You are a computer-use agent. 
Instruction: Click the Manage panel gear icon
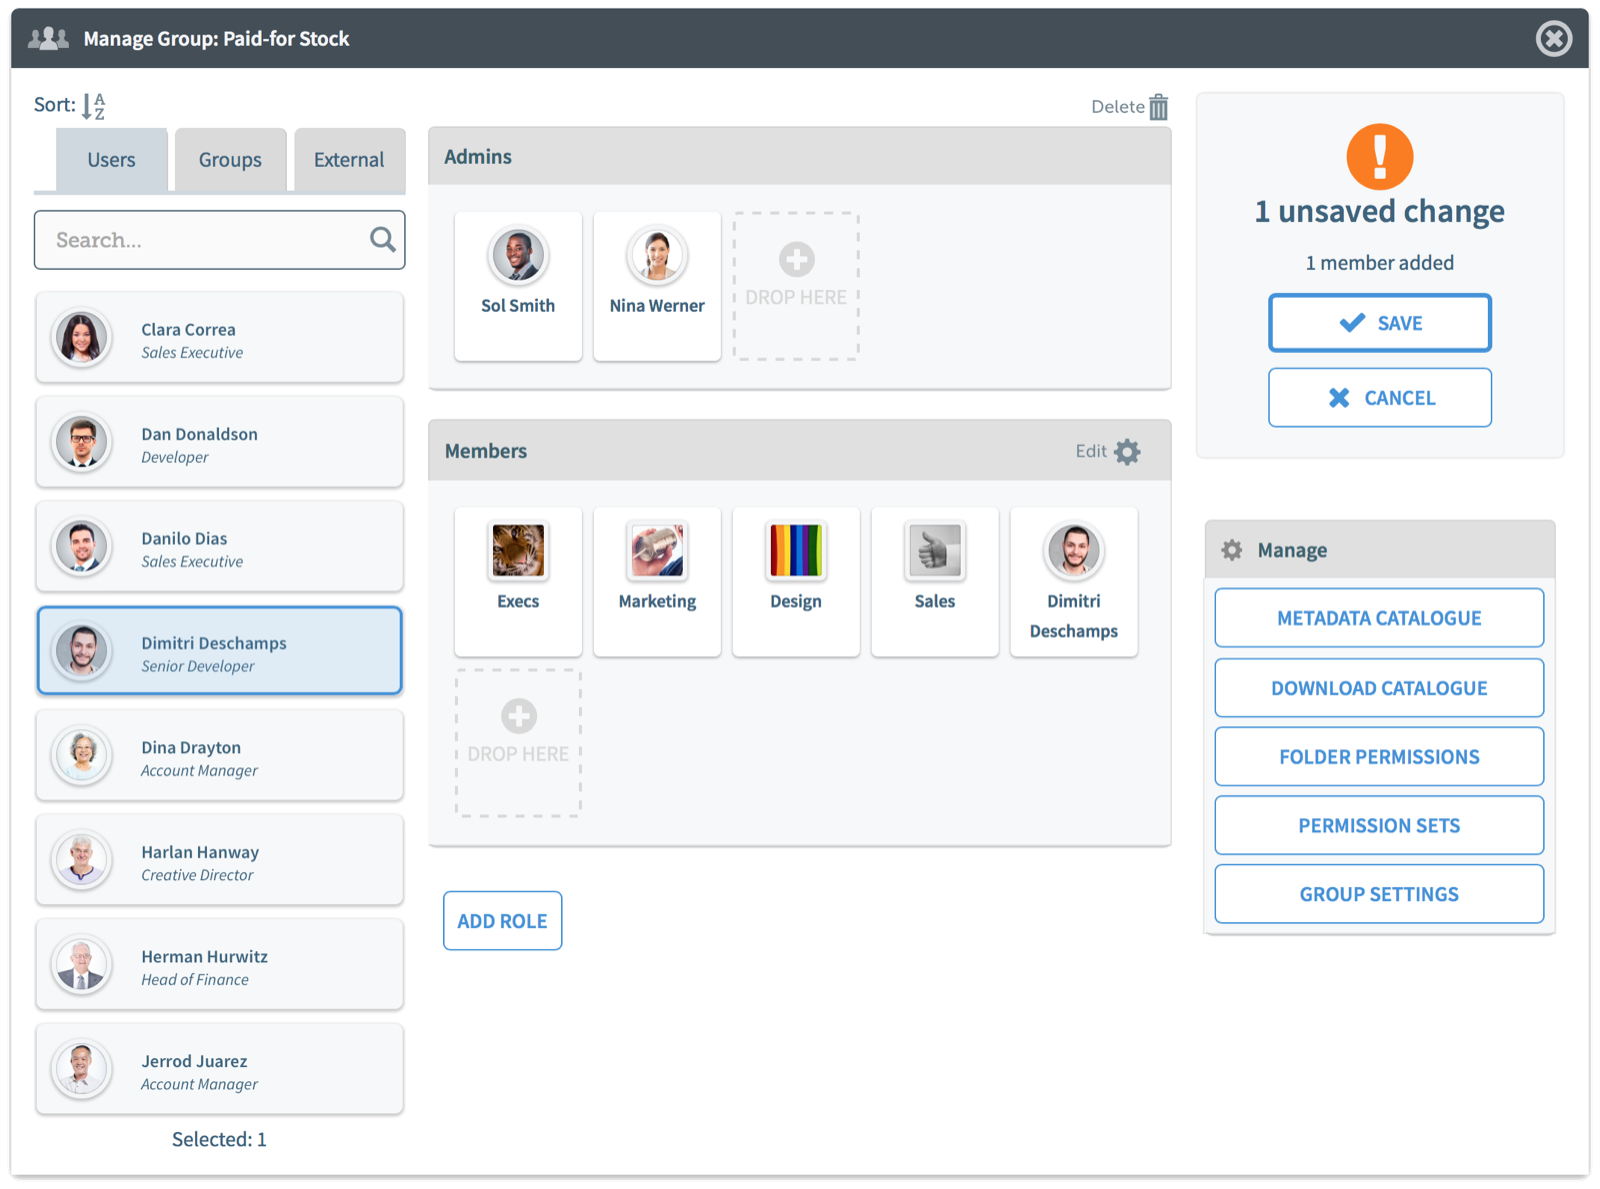[1232, 550]
